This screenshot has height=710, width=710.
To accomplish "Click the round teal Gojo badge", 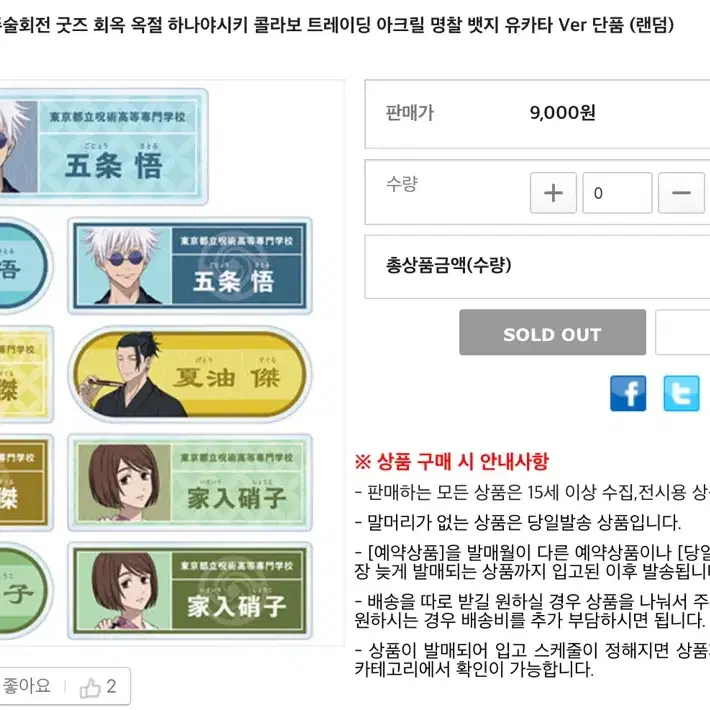I will [25, 266].
